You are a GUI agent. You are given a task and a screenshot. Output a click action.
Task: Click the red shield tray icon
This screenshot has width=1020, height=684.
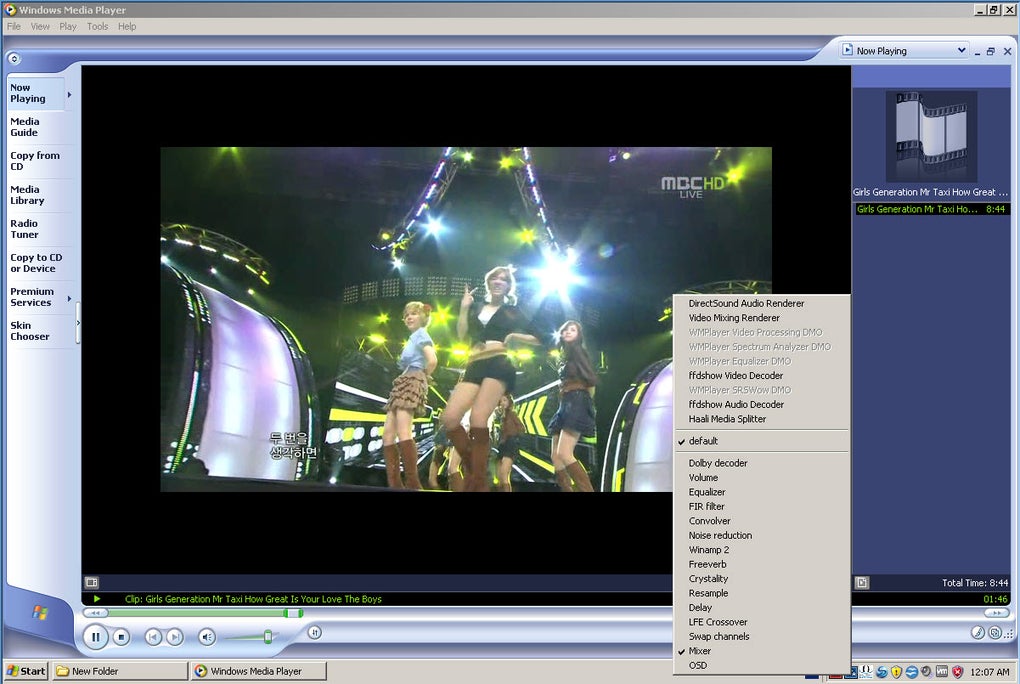[957, 672]
